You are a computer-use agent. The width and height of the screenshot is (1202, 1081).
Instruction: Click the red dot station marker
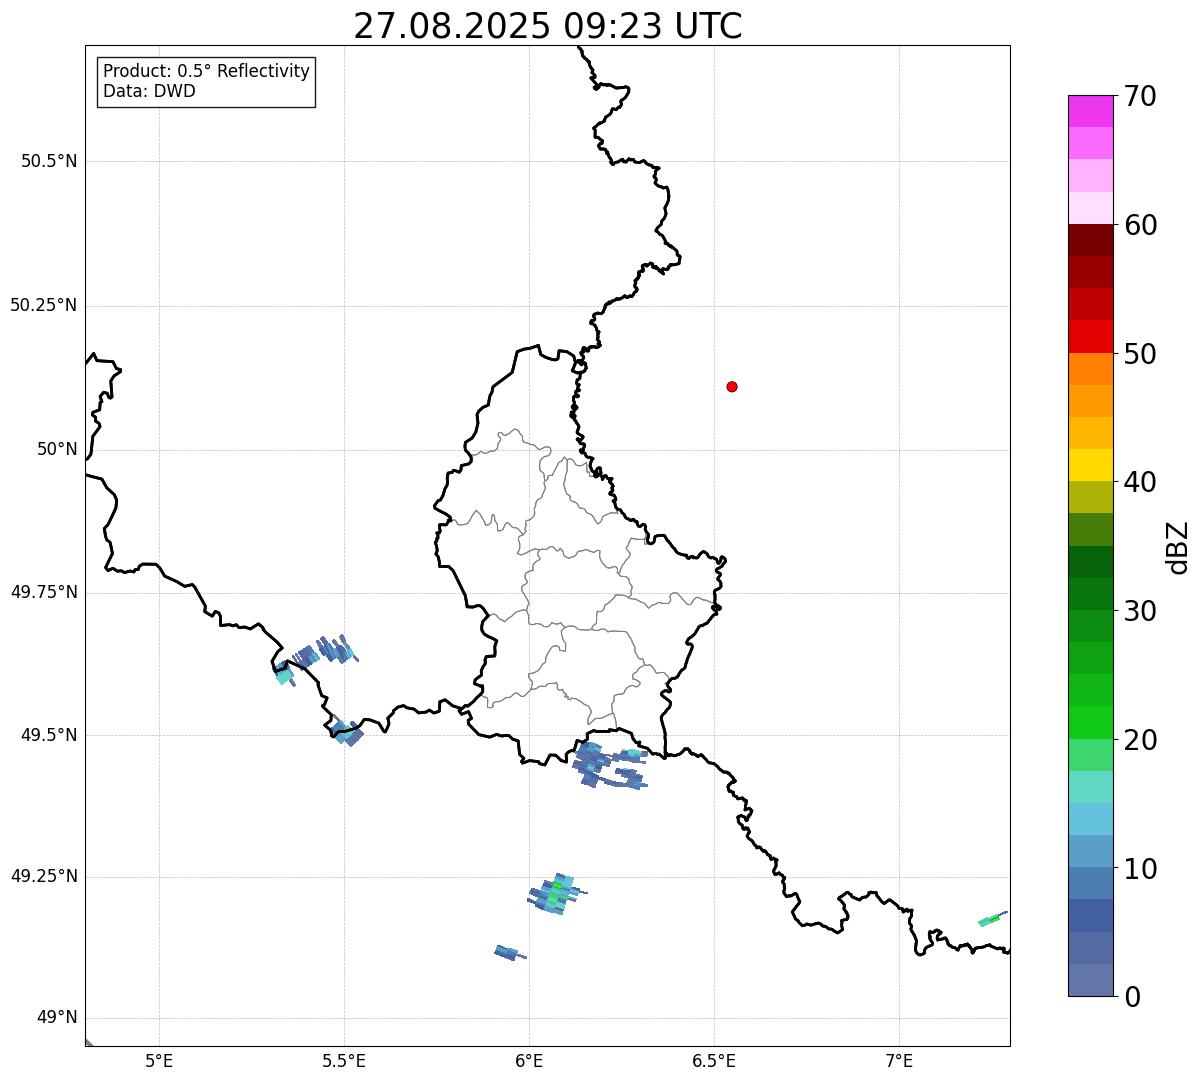(732, 386)
